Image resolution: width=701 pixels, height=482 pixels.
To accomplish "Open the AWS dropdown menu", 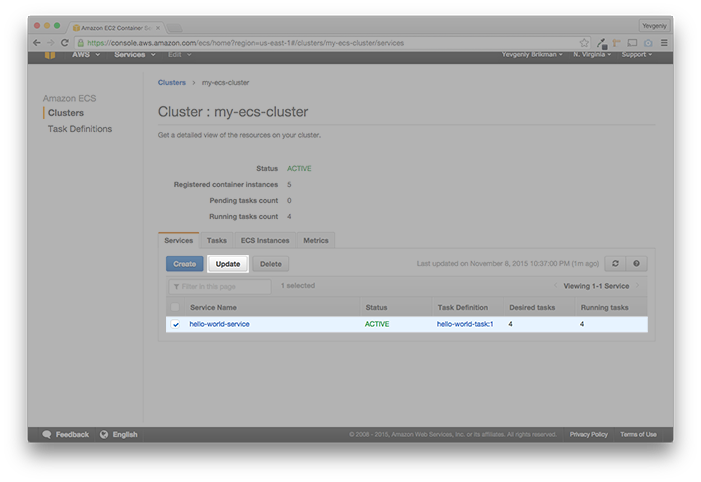I will [86, 55].
